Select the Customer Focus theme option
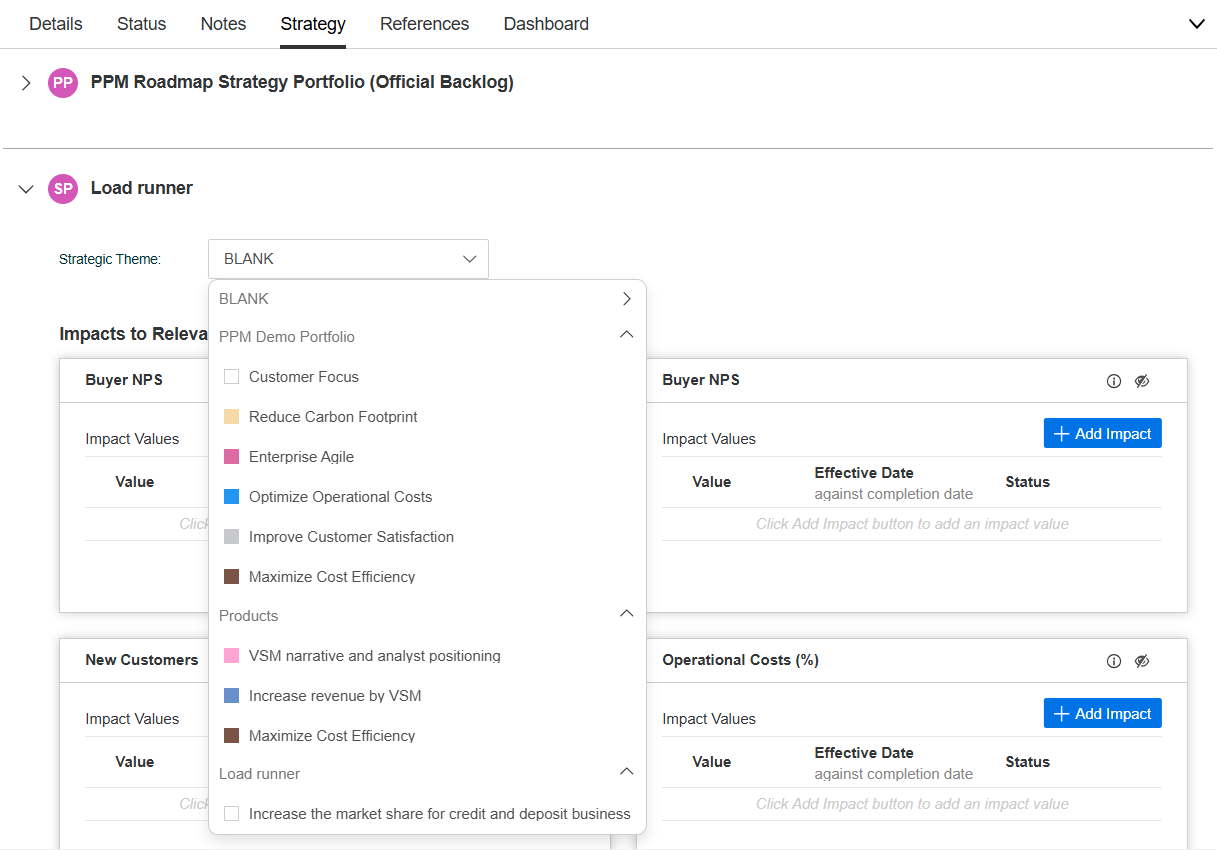The height and width of the screenshot is (850, 1217). click(303, 377)
